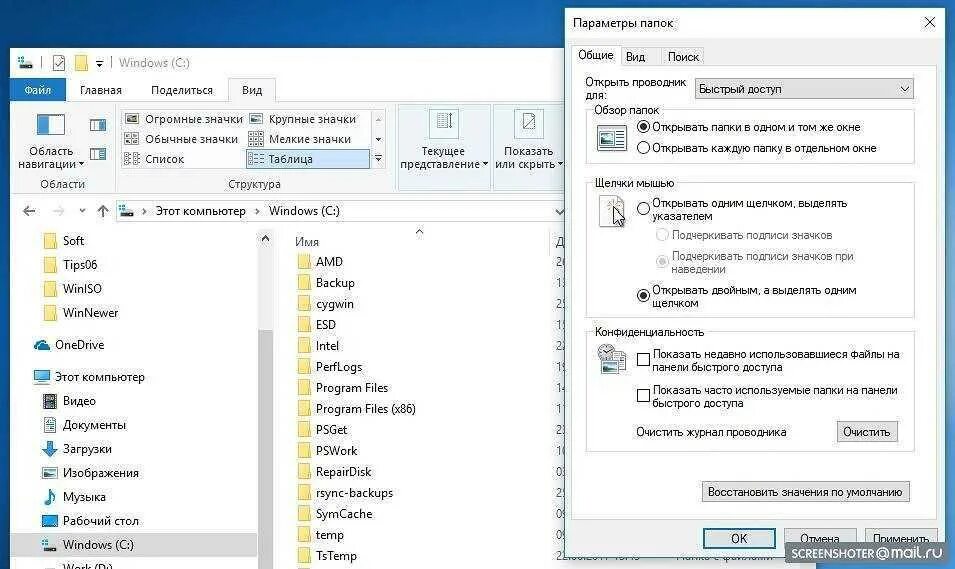The height and width of the screenshot is (569, 955).
Task: Select the Обычные значки layout
Action: tap(181, 139)
